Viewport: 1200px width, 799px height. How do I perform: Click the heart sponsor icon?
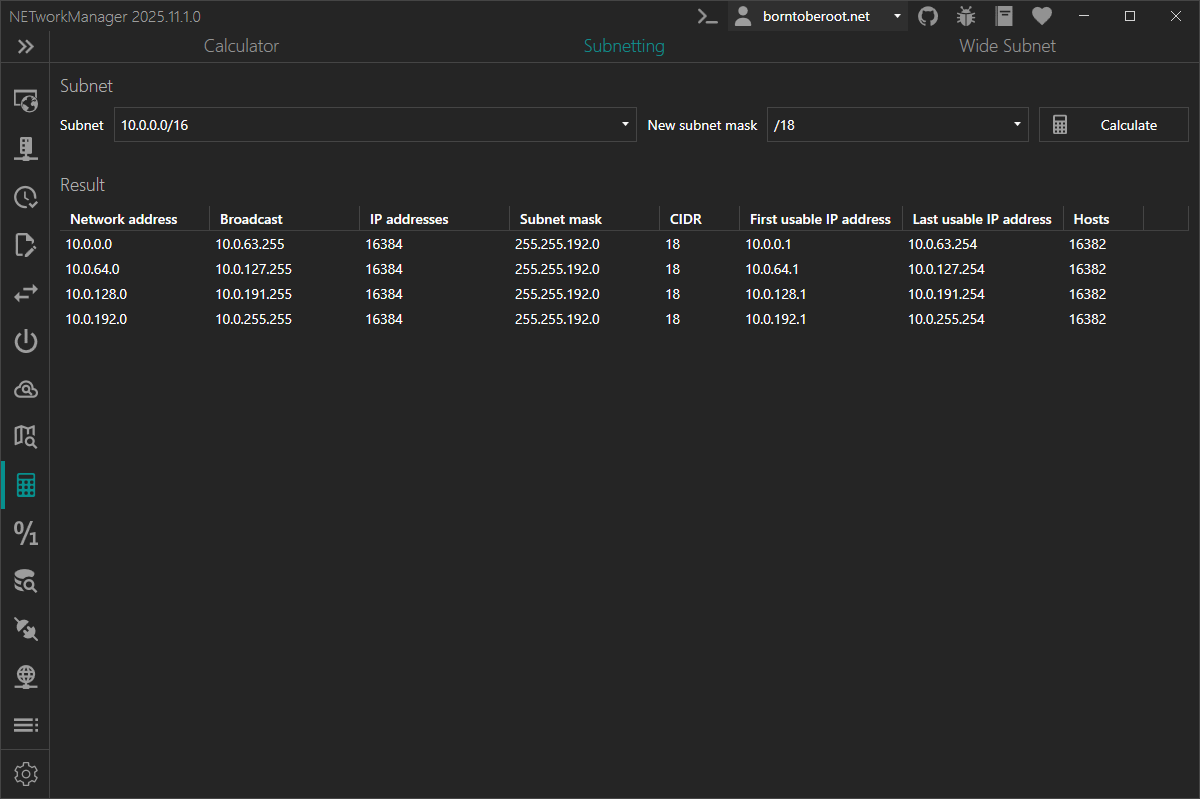coord(1041,16)
